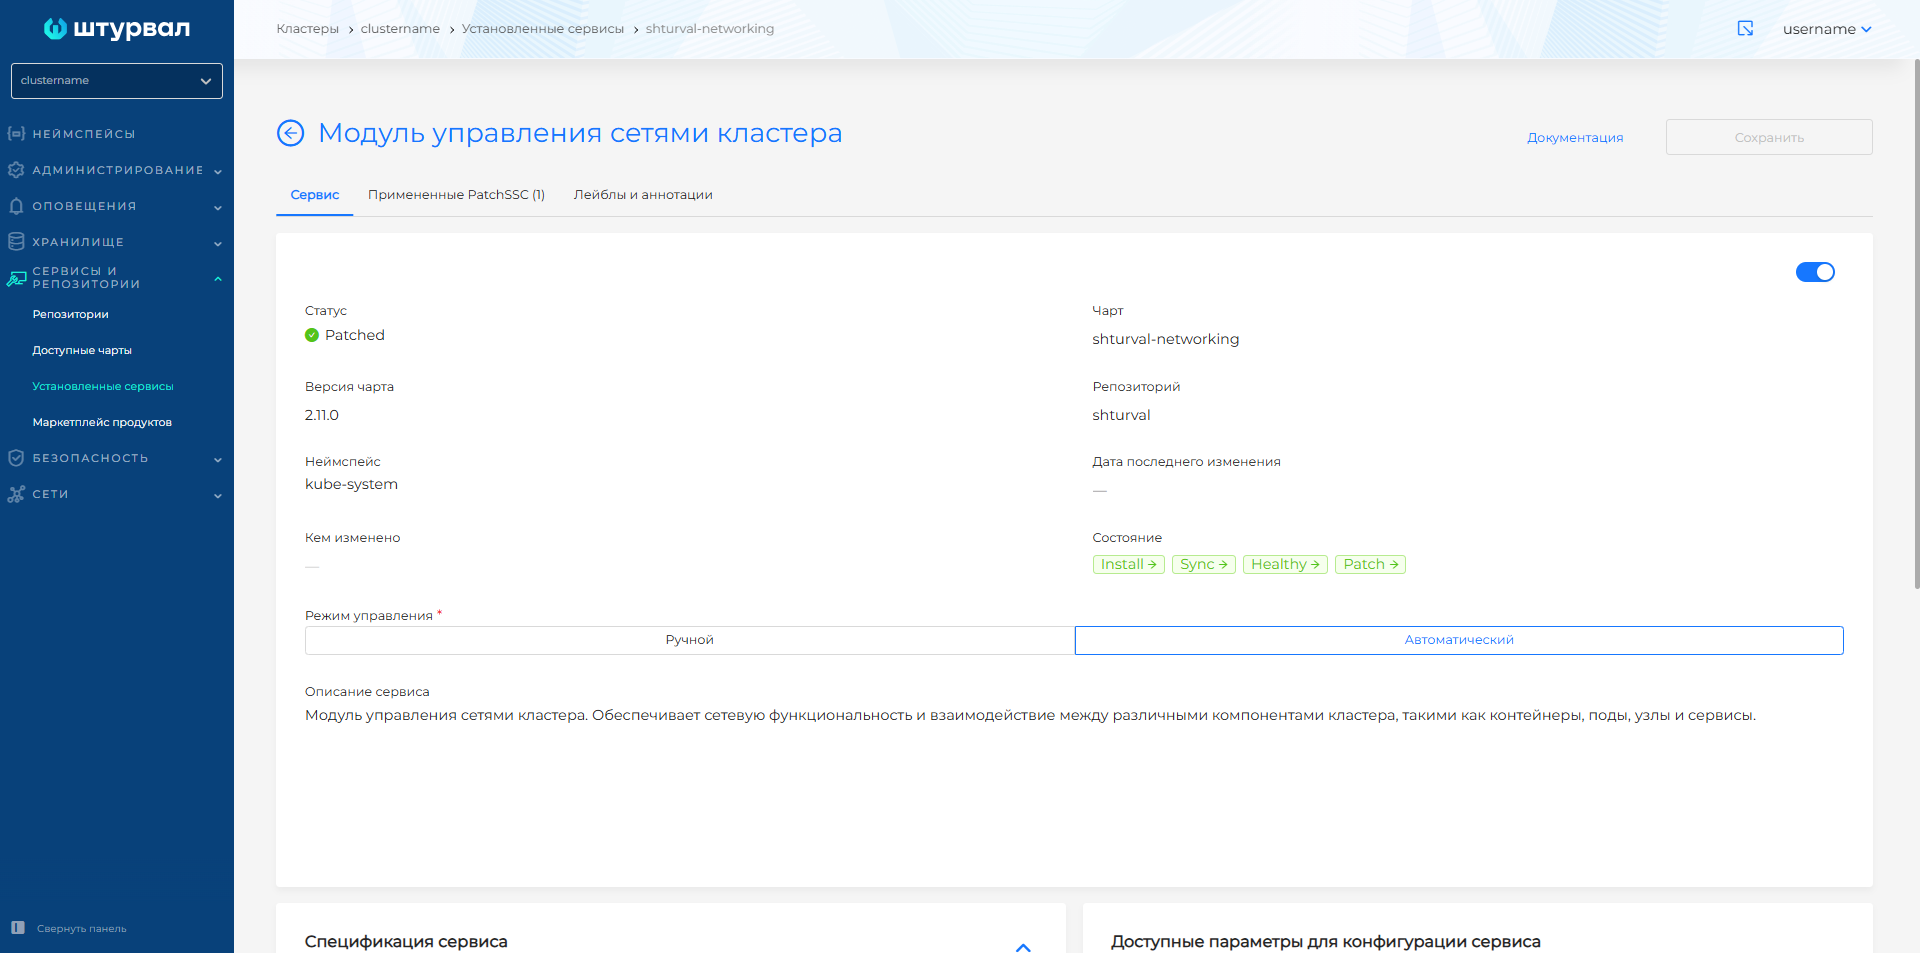
Task: Open the Лейблы и аннотации tab
Action: click(x=642, y=194)
